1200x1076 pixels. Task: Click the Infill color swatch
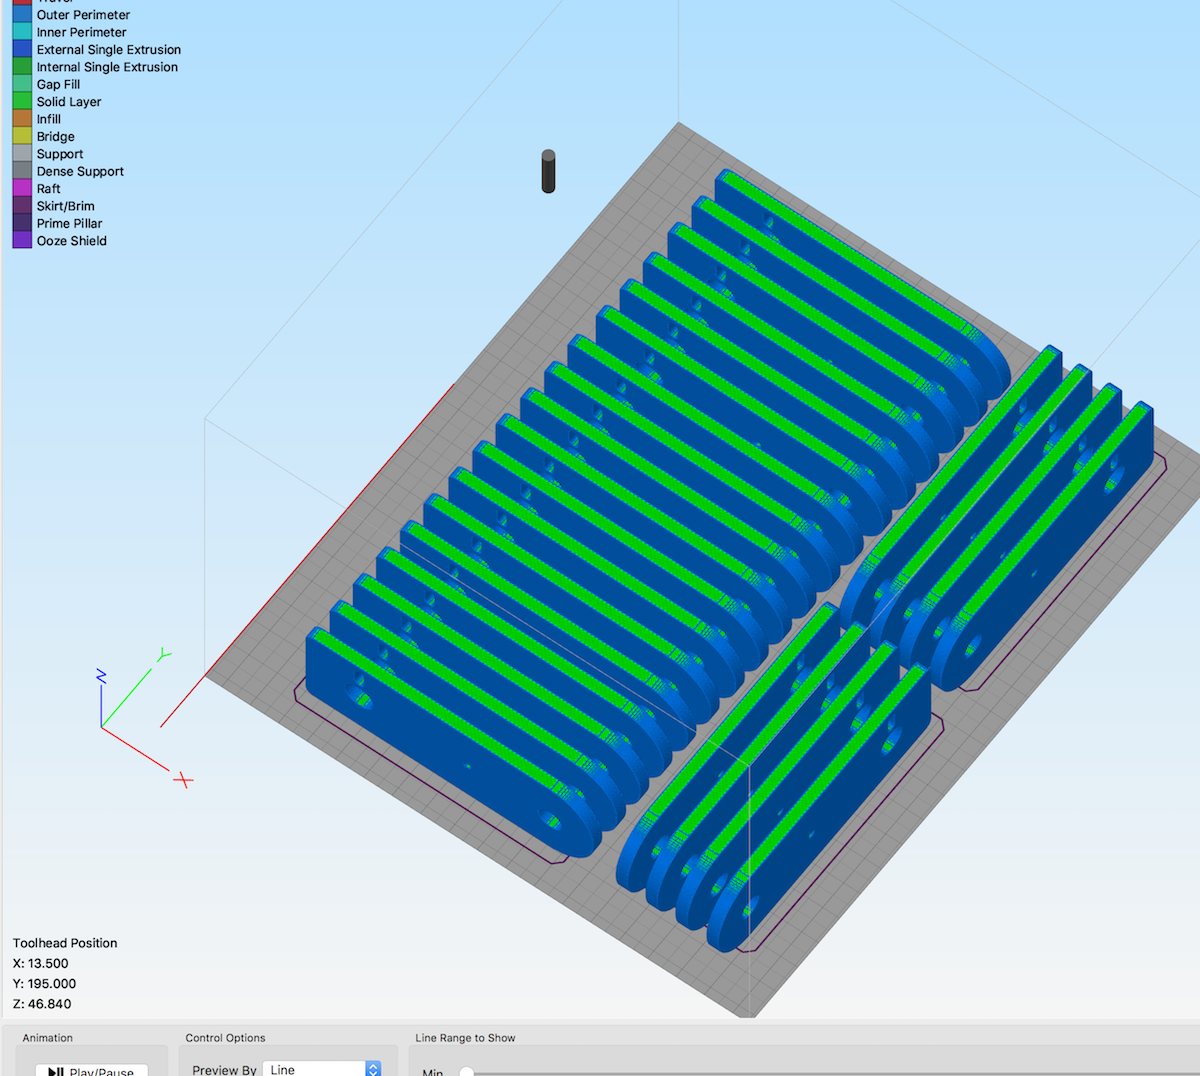tap(22, 119)
